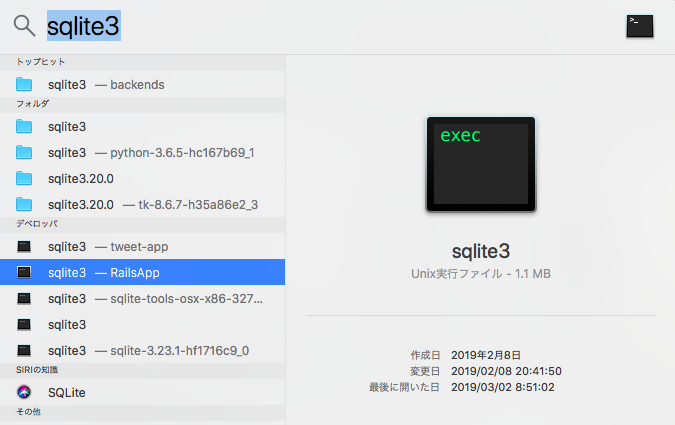This screenshot has height=425, width=675.
Task: Click the folder icon for sqlite3 python-3.6.5
Action: tap(25, 153)
